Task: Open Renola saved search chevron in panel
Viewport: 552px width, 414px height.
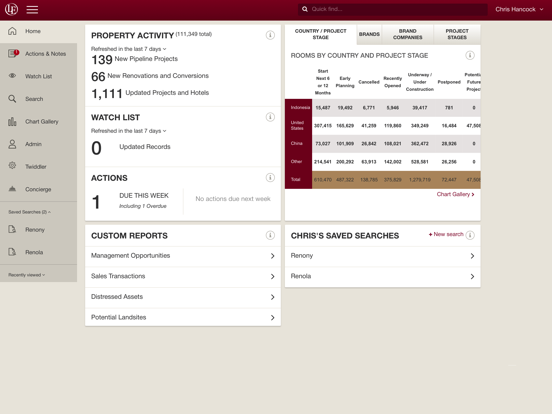Action: pos(472,277)
